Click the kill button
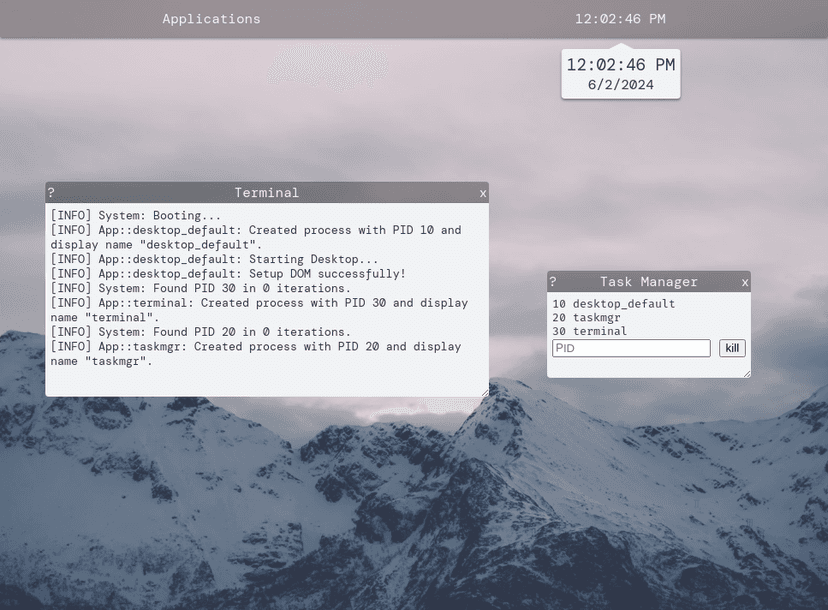The height and width of the screenshot is (610, 828). [732, 348]
